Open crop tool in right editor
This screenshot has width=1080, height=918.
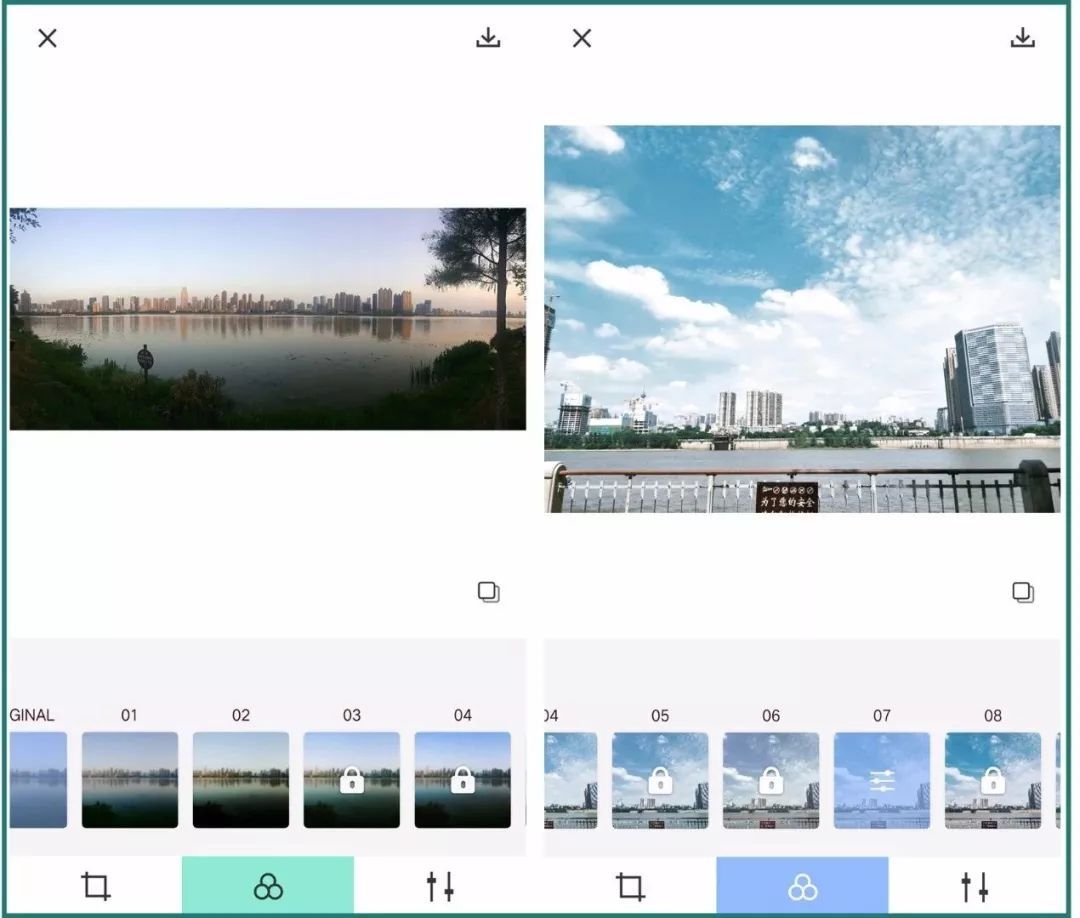click(630, 886)
